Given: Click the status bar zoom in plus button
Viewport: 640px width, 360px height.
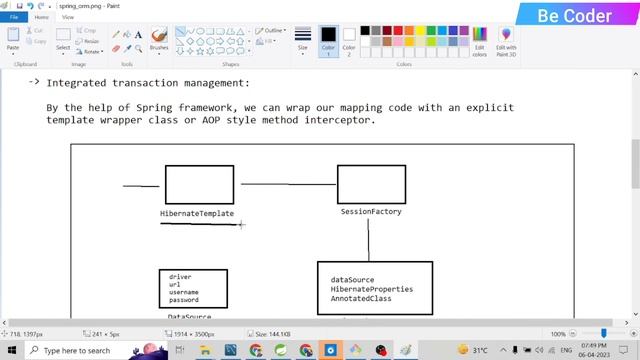Looking at the screenshot, I should [633, 334].
